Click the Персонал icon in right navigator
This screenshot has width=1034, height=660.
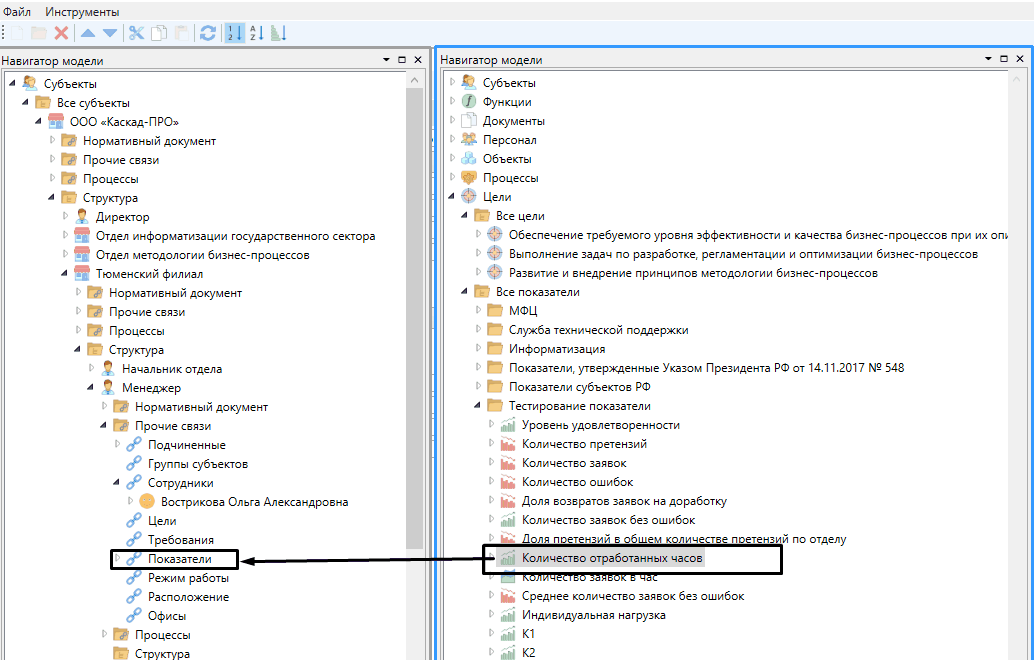point(469,140)
